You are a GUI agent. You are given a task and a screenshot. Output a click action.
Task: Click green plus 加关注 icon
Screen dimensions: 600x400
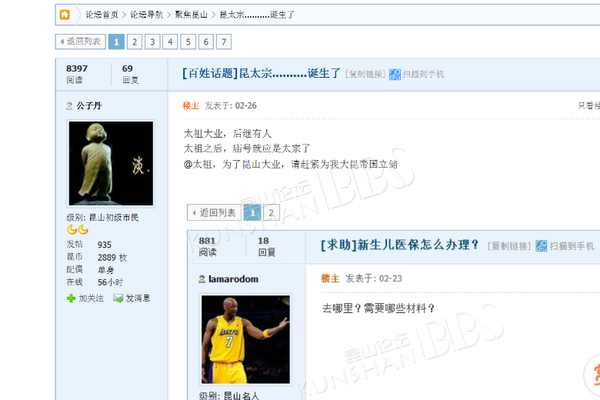pyautogui.click(x=71, y=298)
